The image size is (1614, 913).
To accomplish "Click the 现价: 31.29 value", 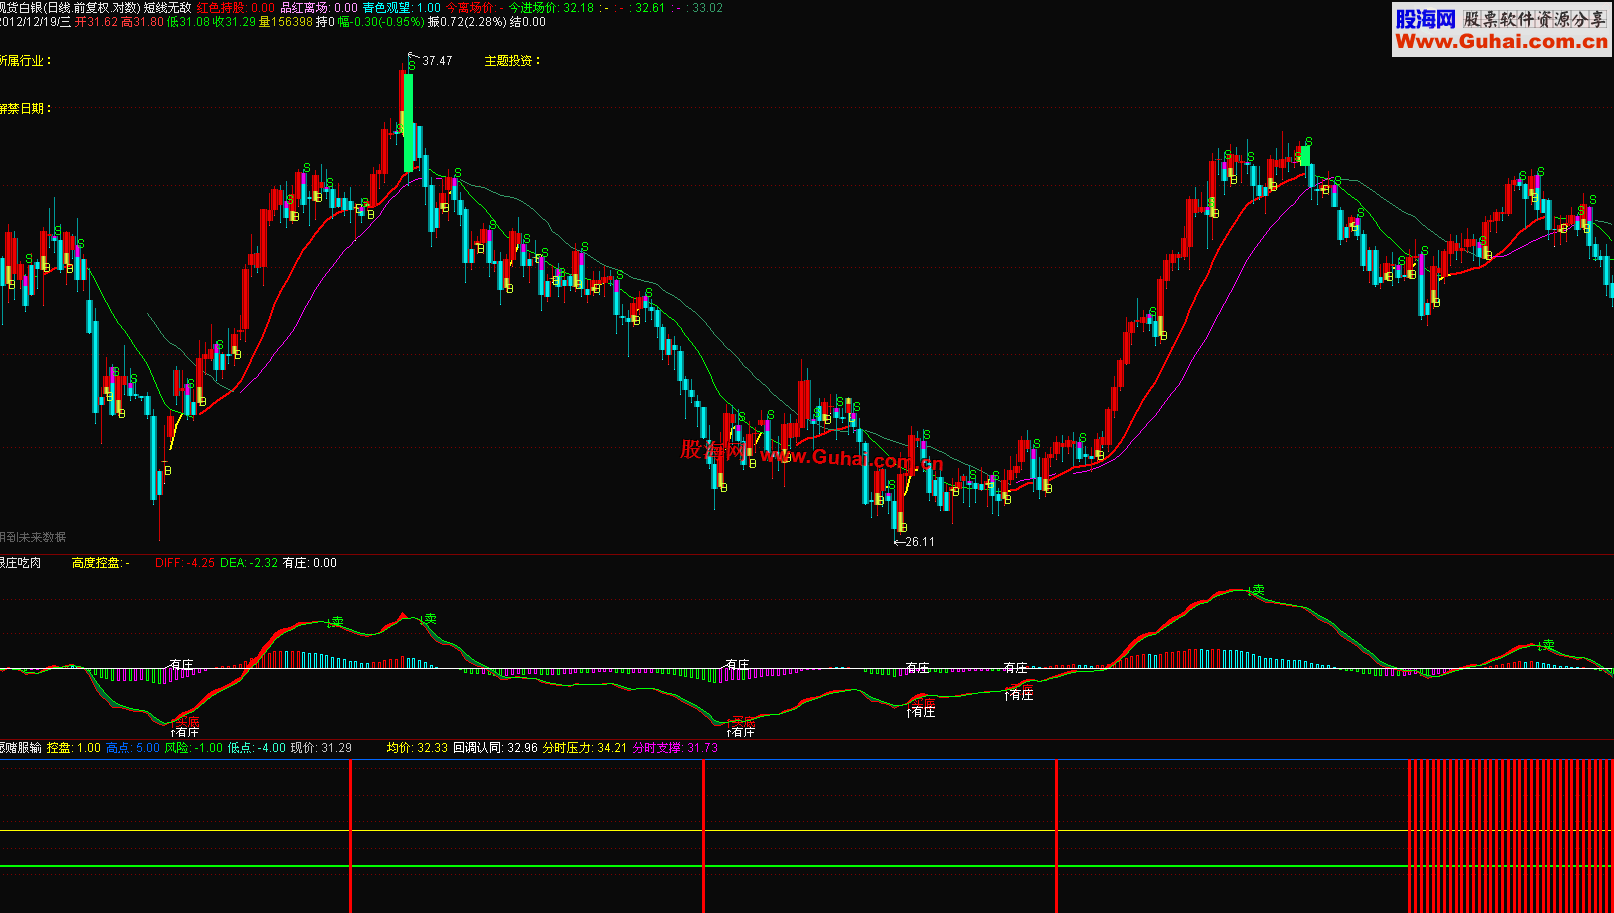I will pyautogui.click(x=321, y=748).
